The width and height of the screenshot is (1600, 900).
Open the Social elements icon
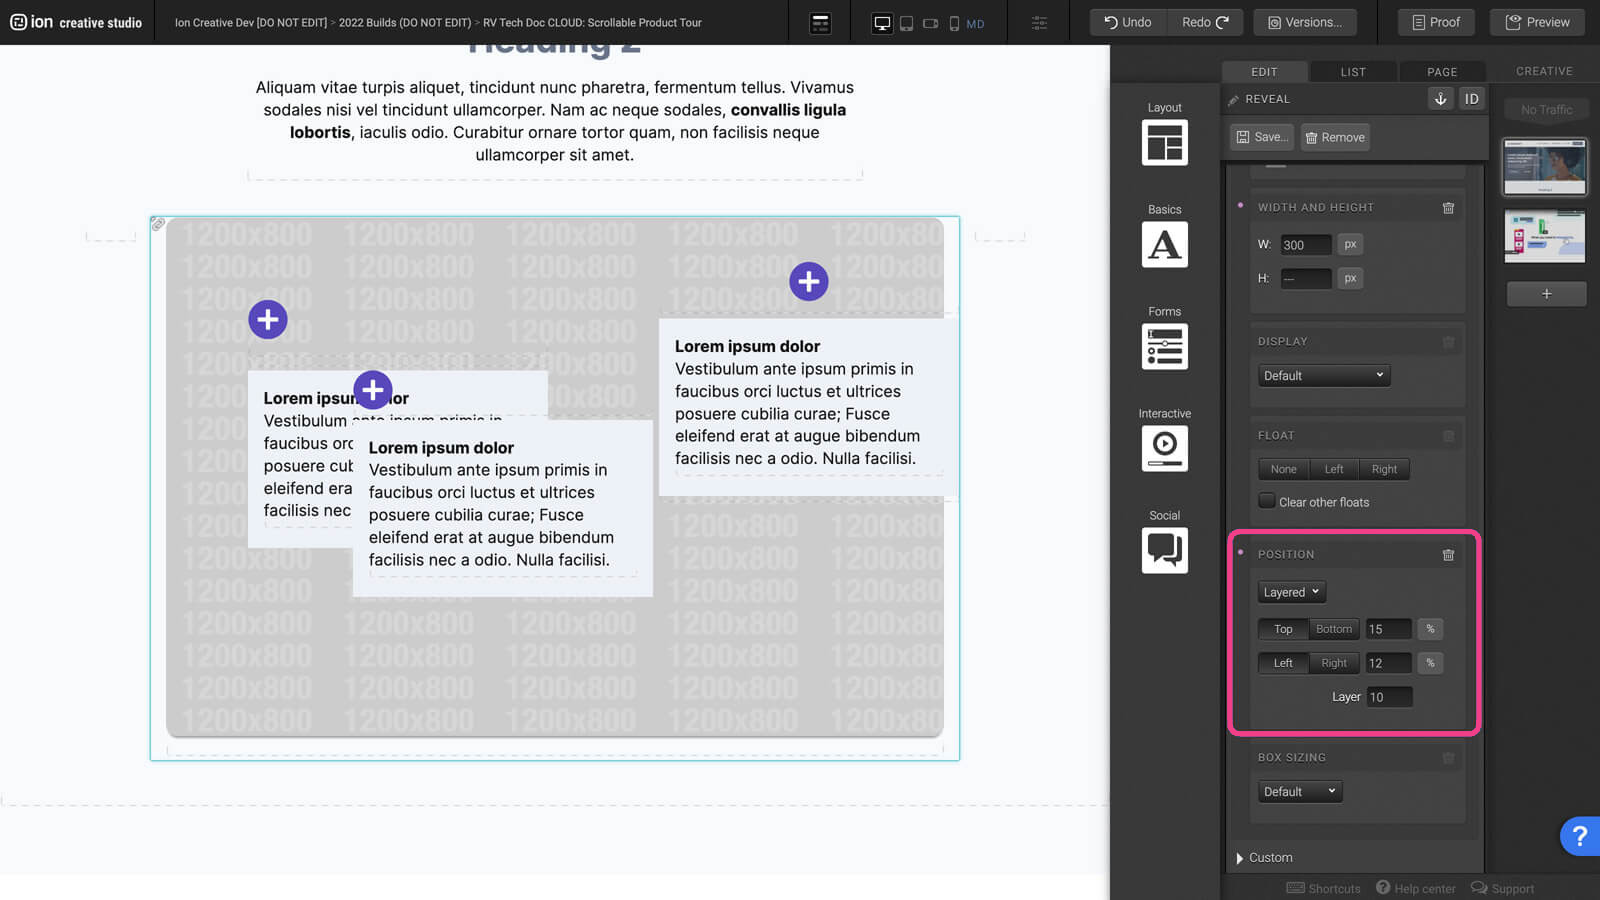(1164, 550)
